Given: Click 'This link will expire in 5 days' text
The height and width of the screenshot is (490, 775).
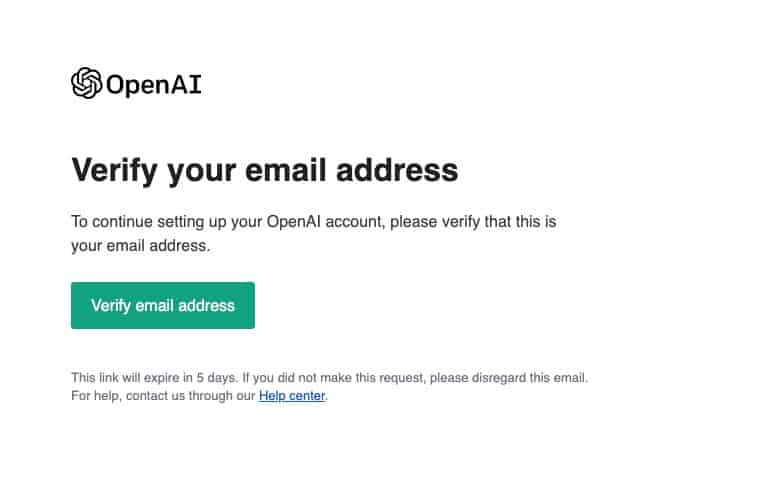Looking at the screenshot, I should [x=154, y=378].
